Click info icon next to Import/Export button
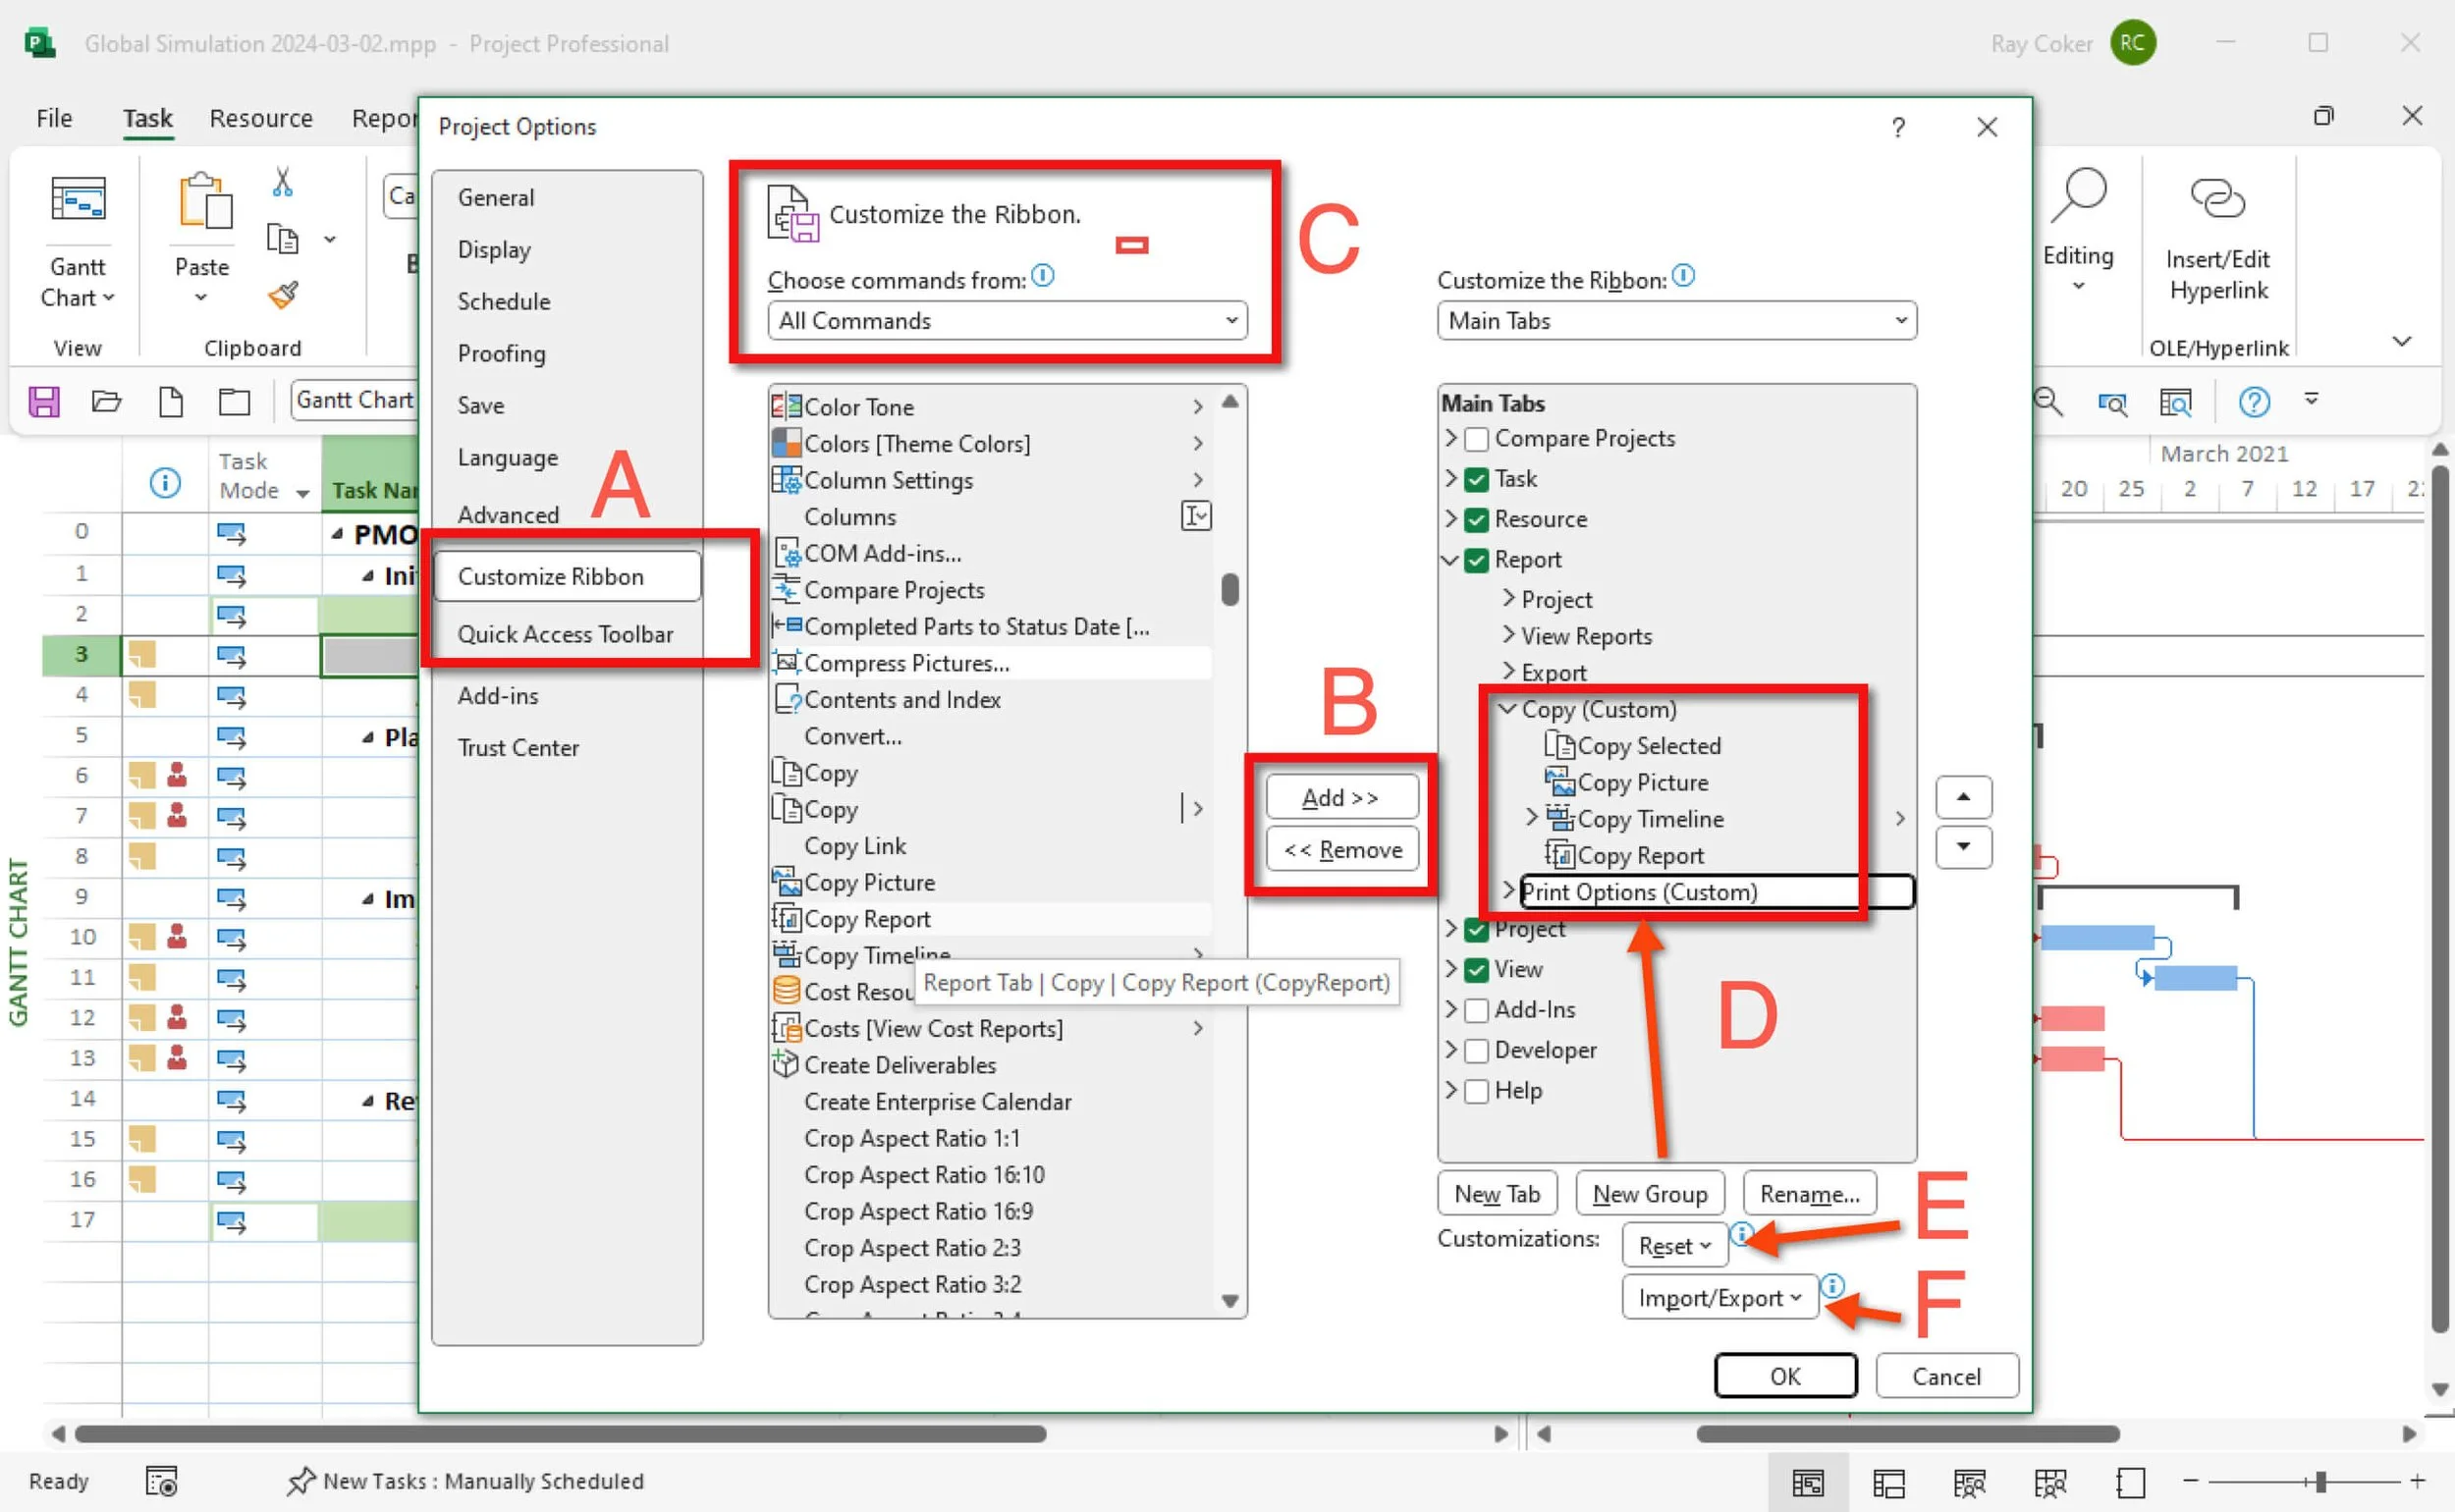Viewport: 2455px width, 1512px height. 1831,1286
